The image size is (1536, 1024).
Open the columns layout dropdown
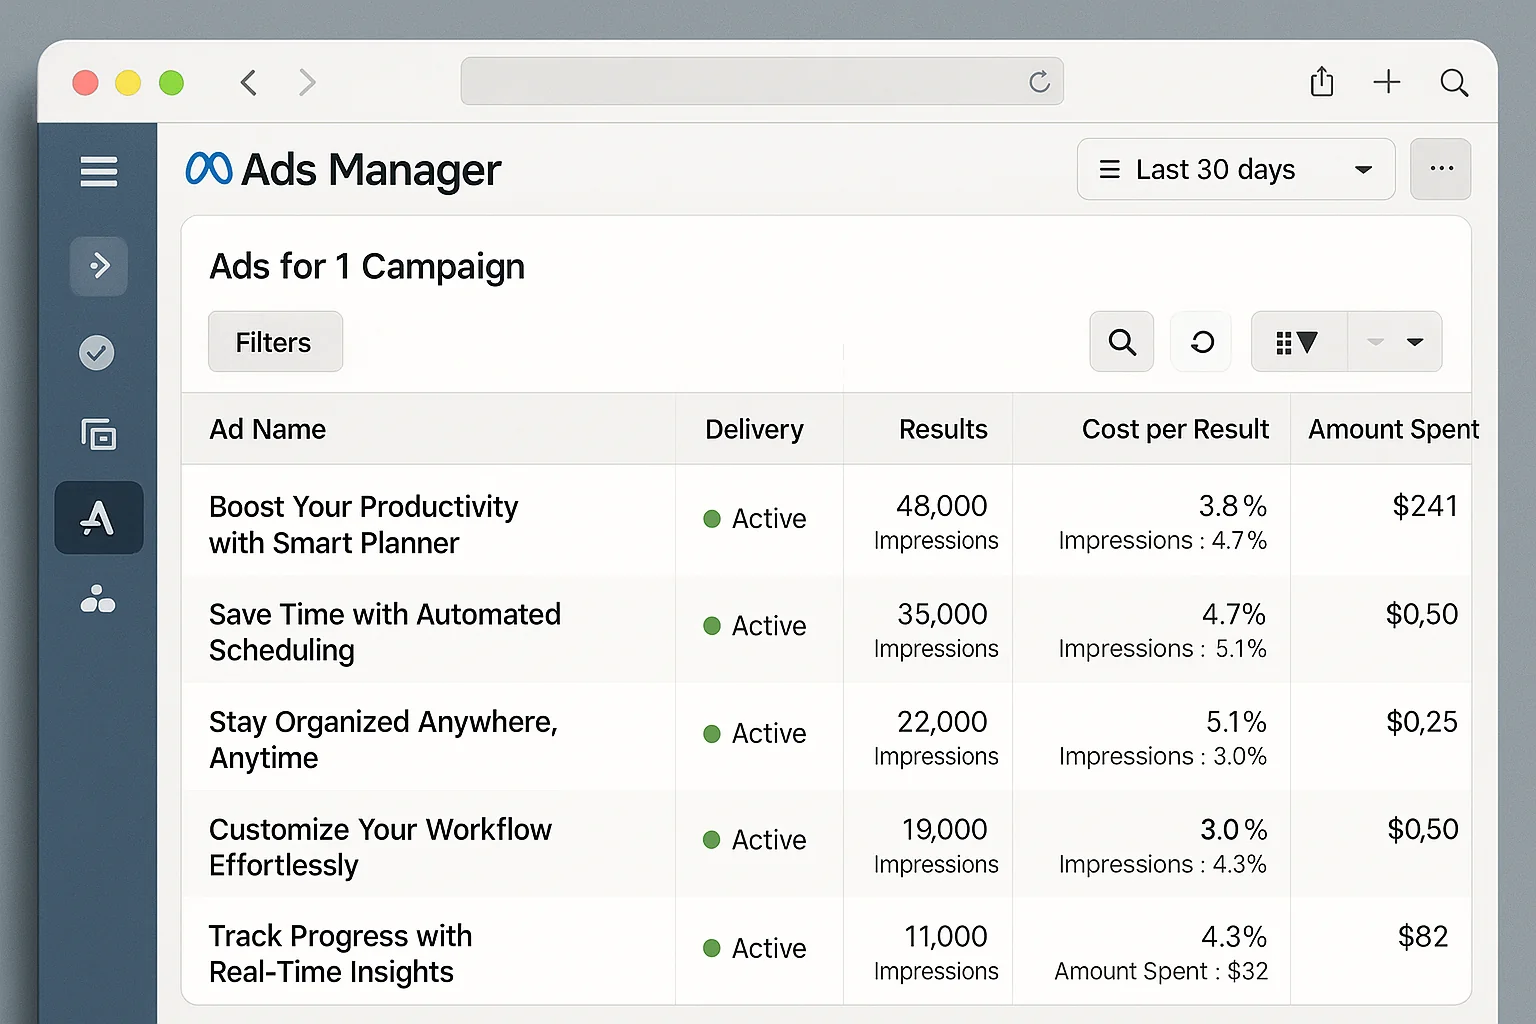[x=1298, y=342]
